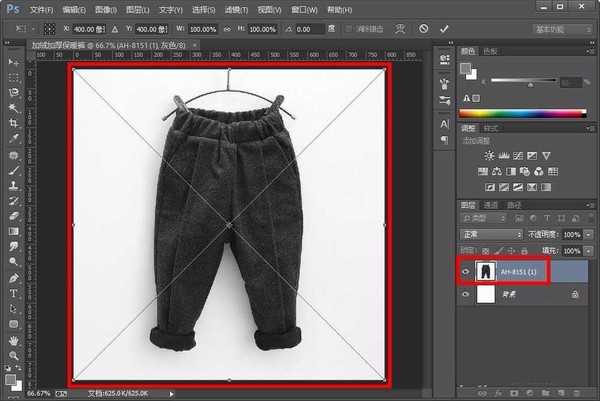Hide the AH-8151 (1) layer via its eye
Image resolution: width=600 pixels, height=401 pixels.
point(467,271)
